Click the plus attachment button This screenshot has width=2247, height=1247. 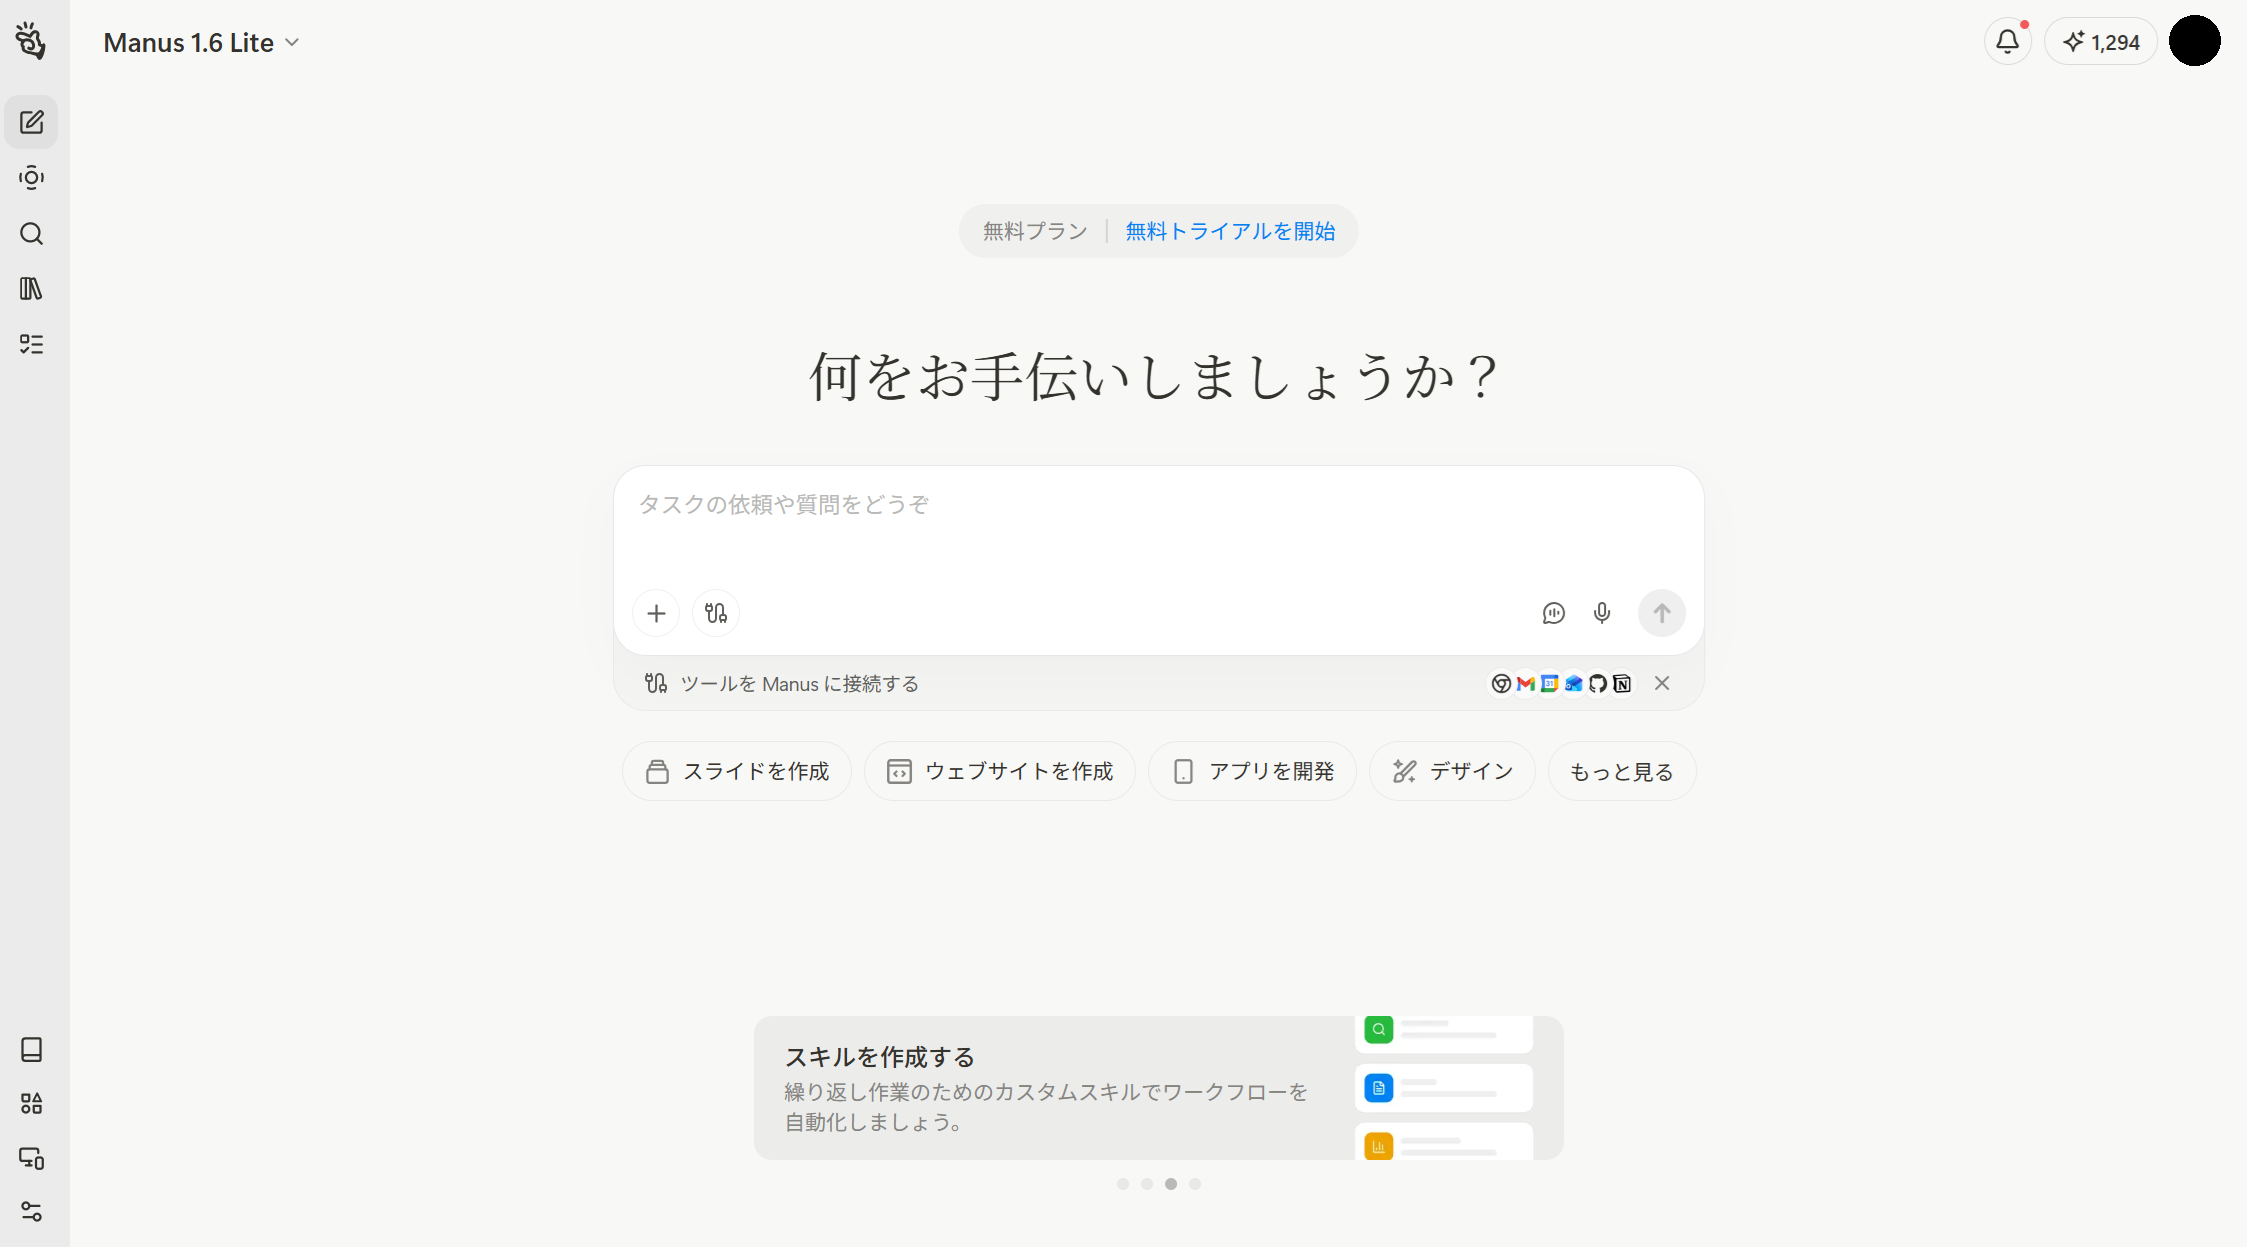click(656, 613)
